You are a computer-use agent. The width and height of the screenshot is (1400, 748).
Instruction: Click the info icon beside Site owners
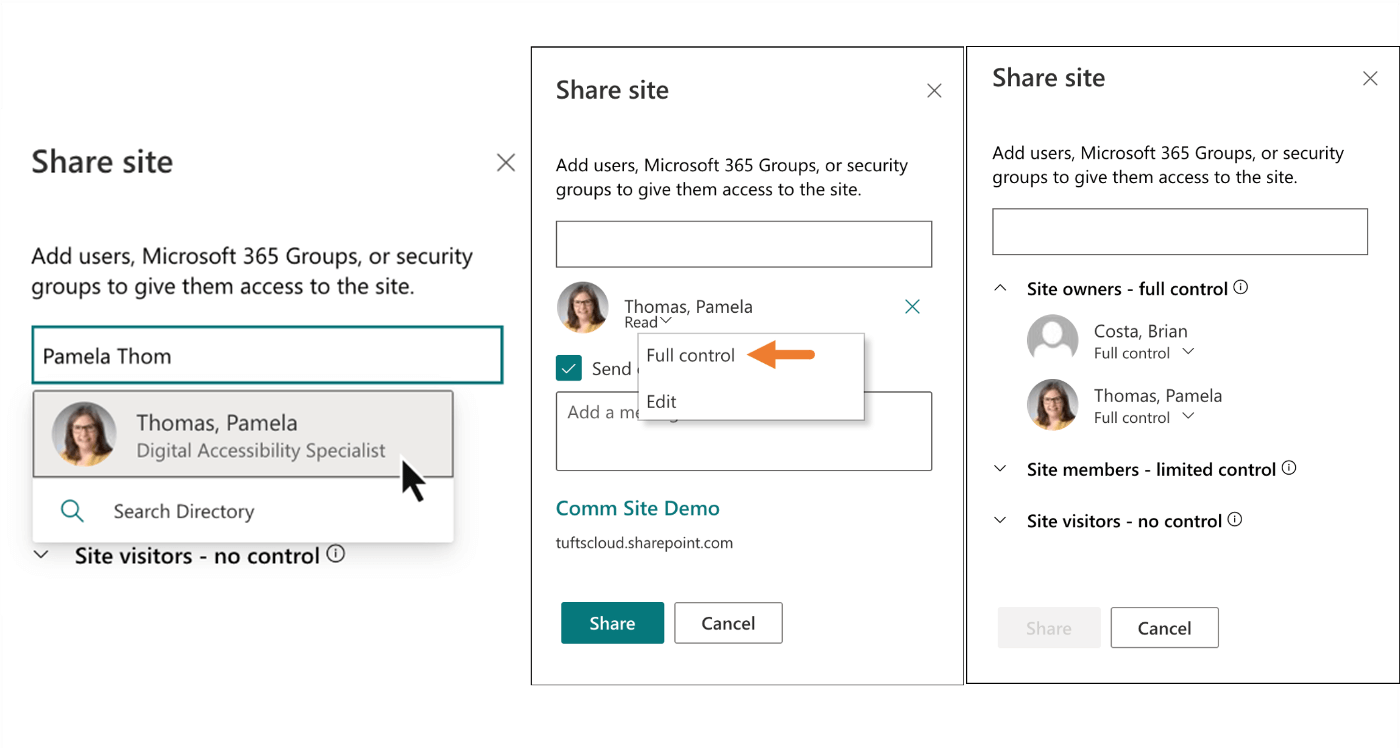click(x=1241, y=288)
